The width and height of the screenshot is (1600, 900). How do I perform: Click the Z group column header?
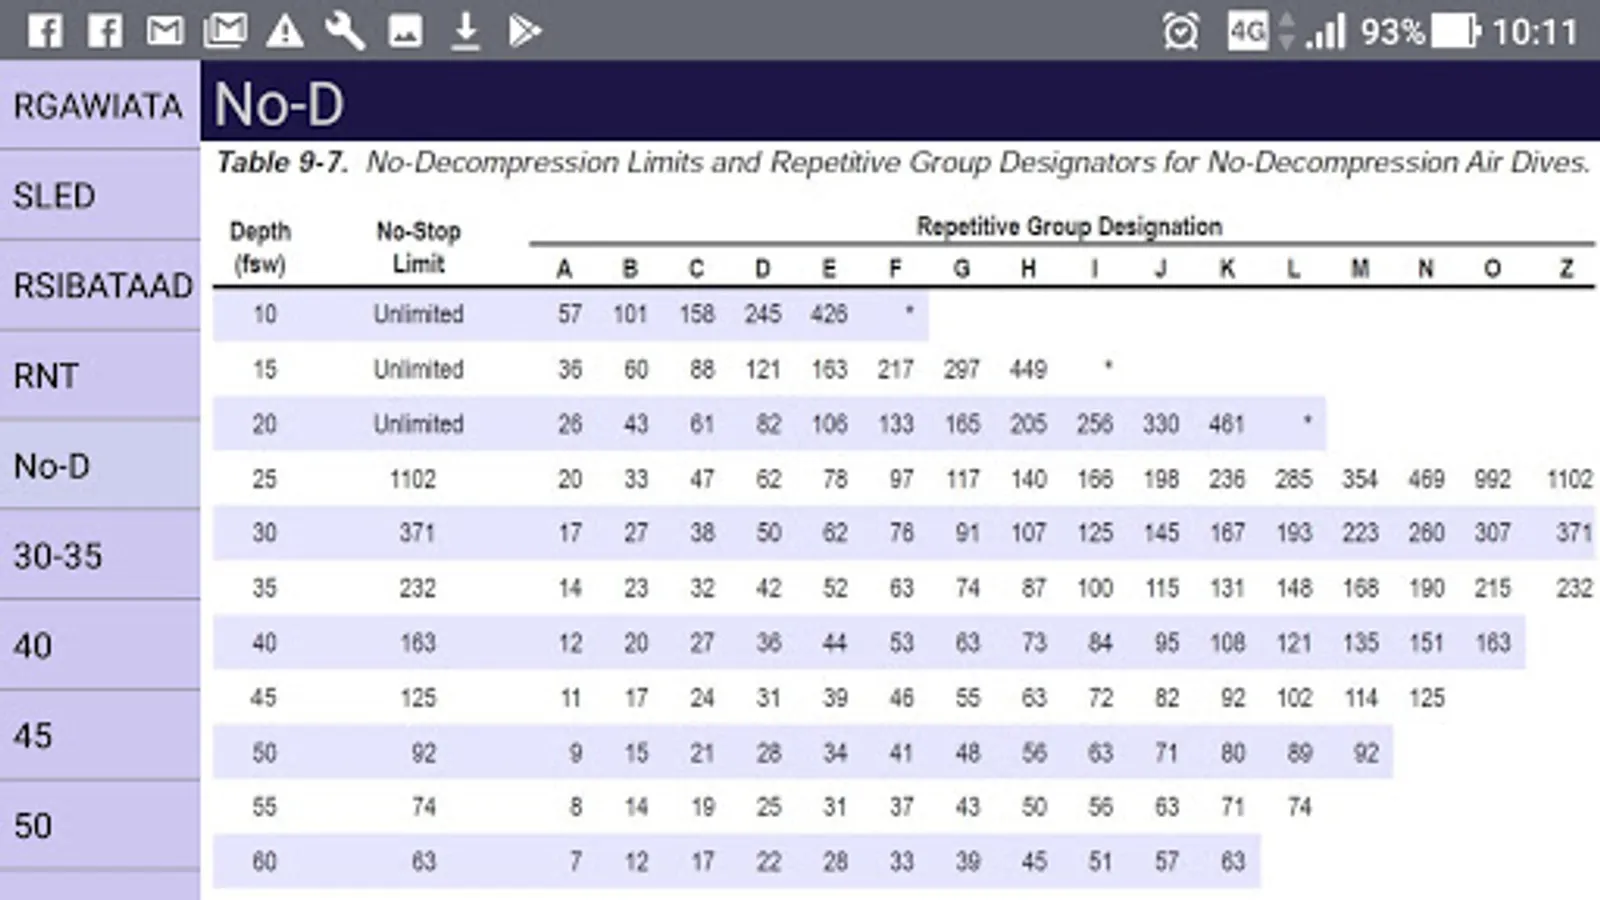(x=1566, y=268)
